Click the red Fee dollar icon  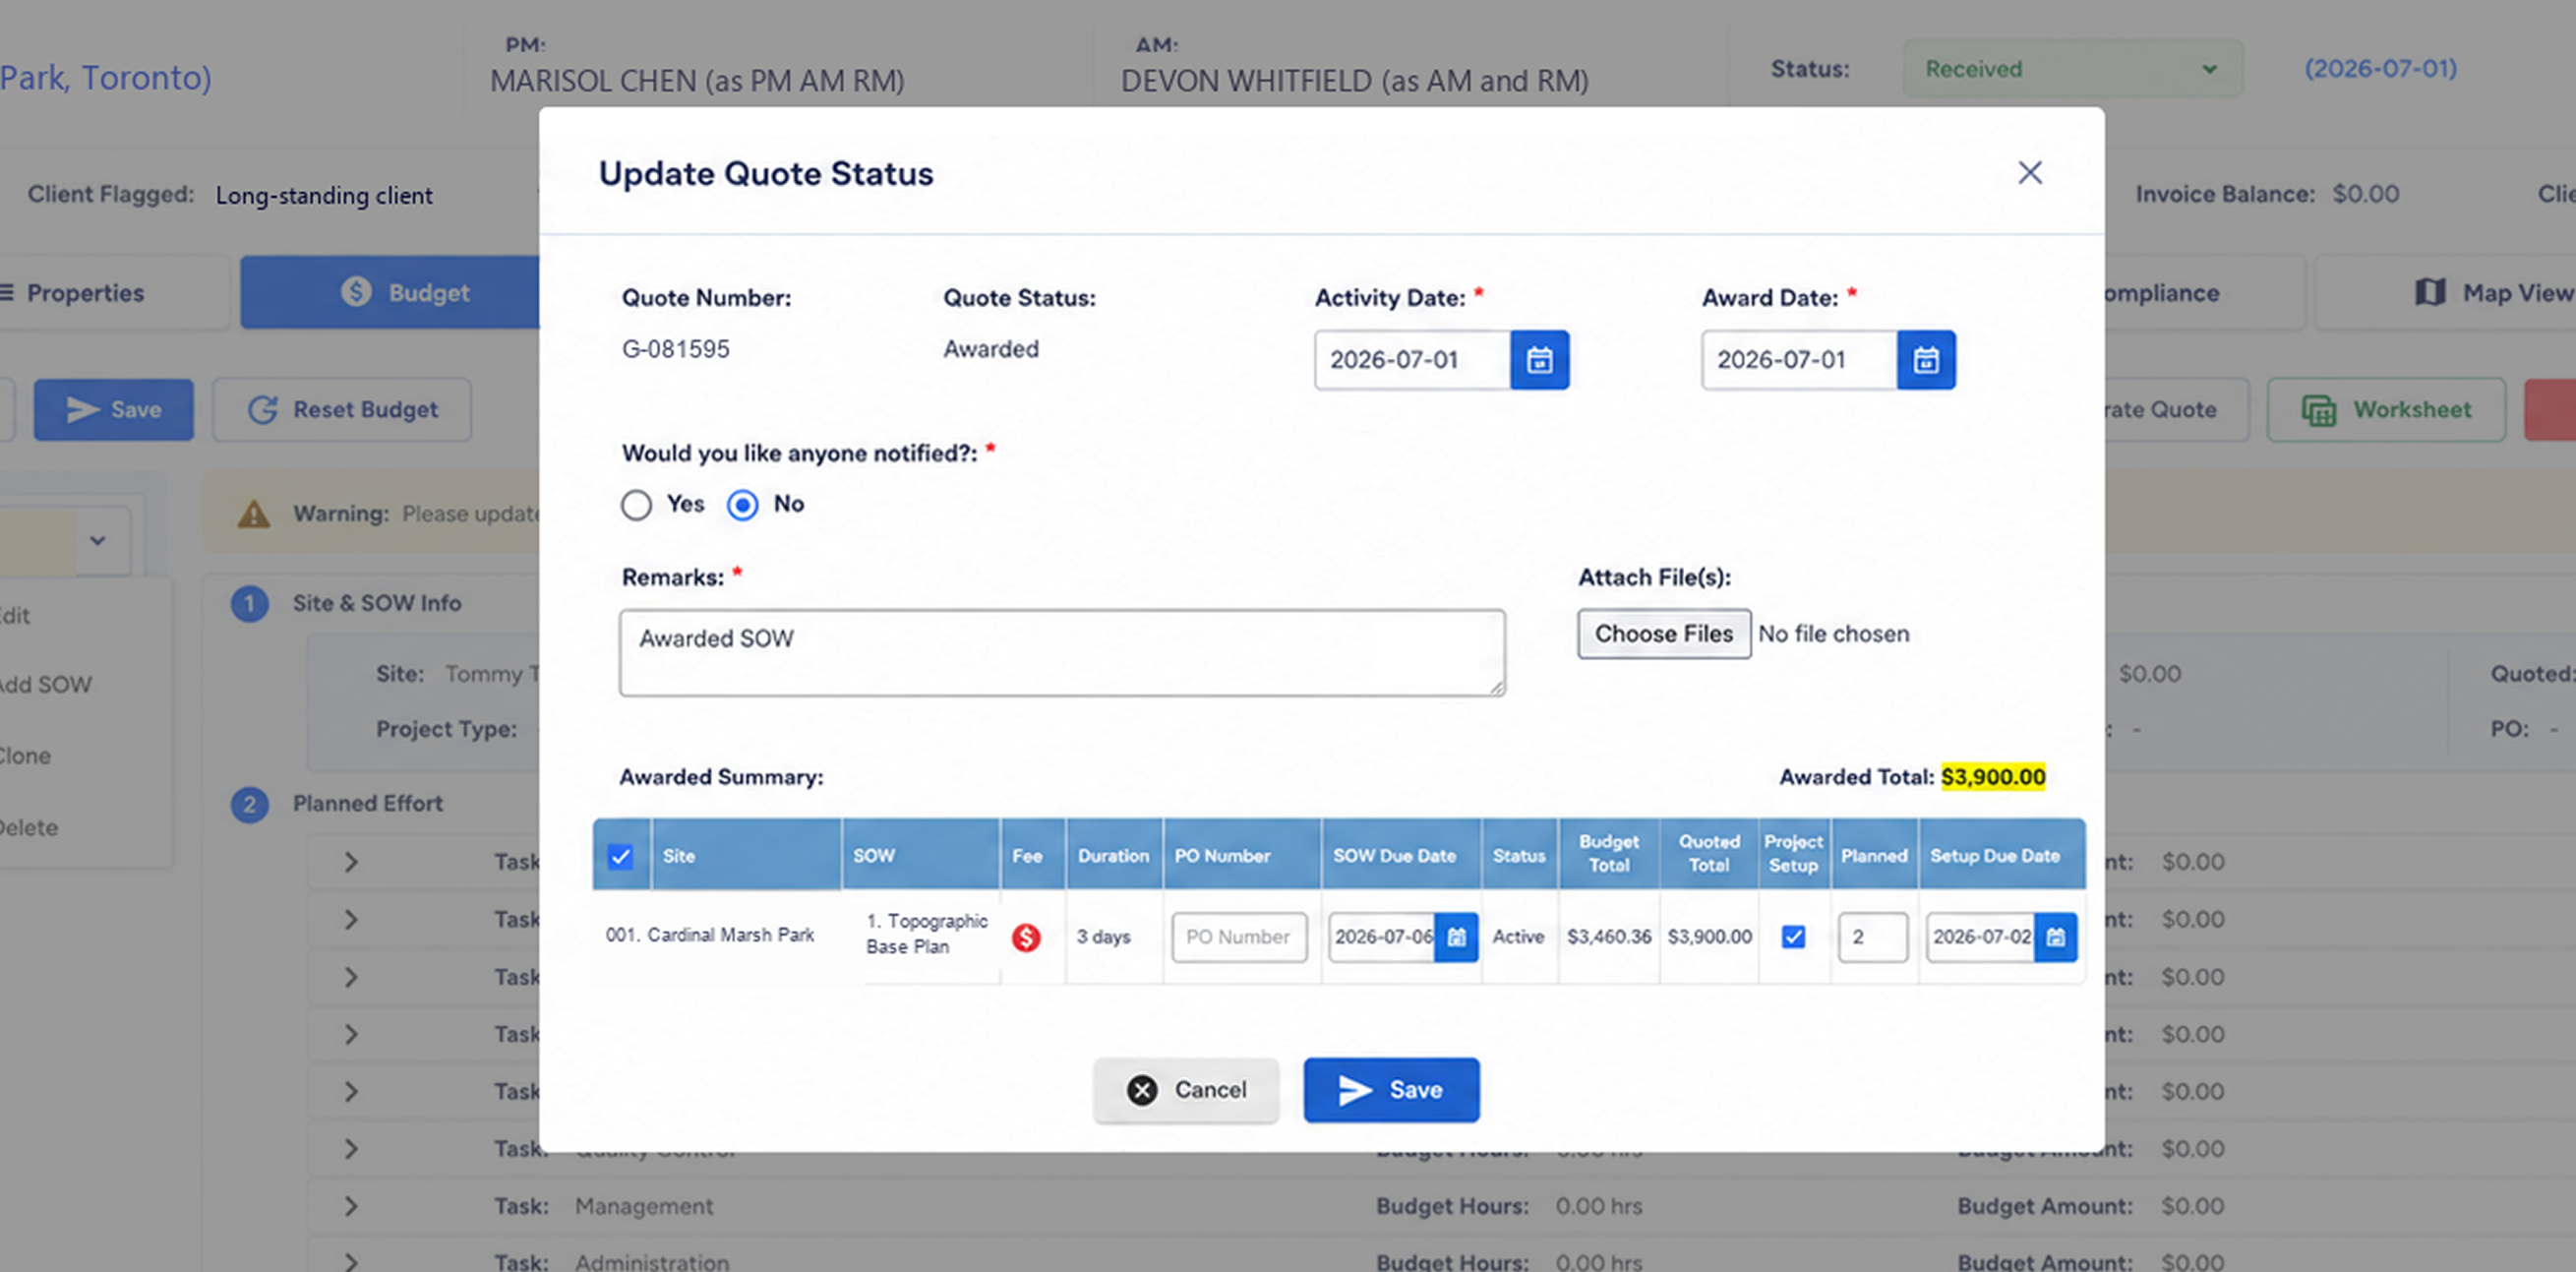(x=1026, y=937)
